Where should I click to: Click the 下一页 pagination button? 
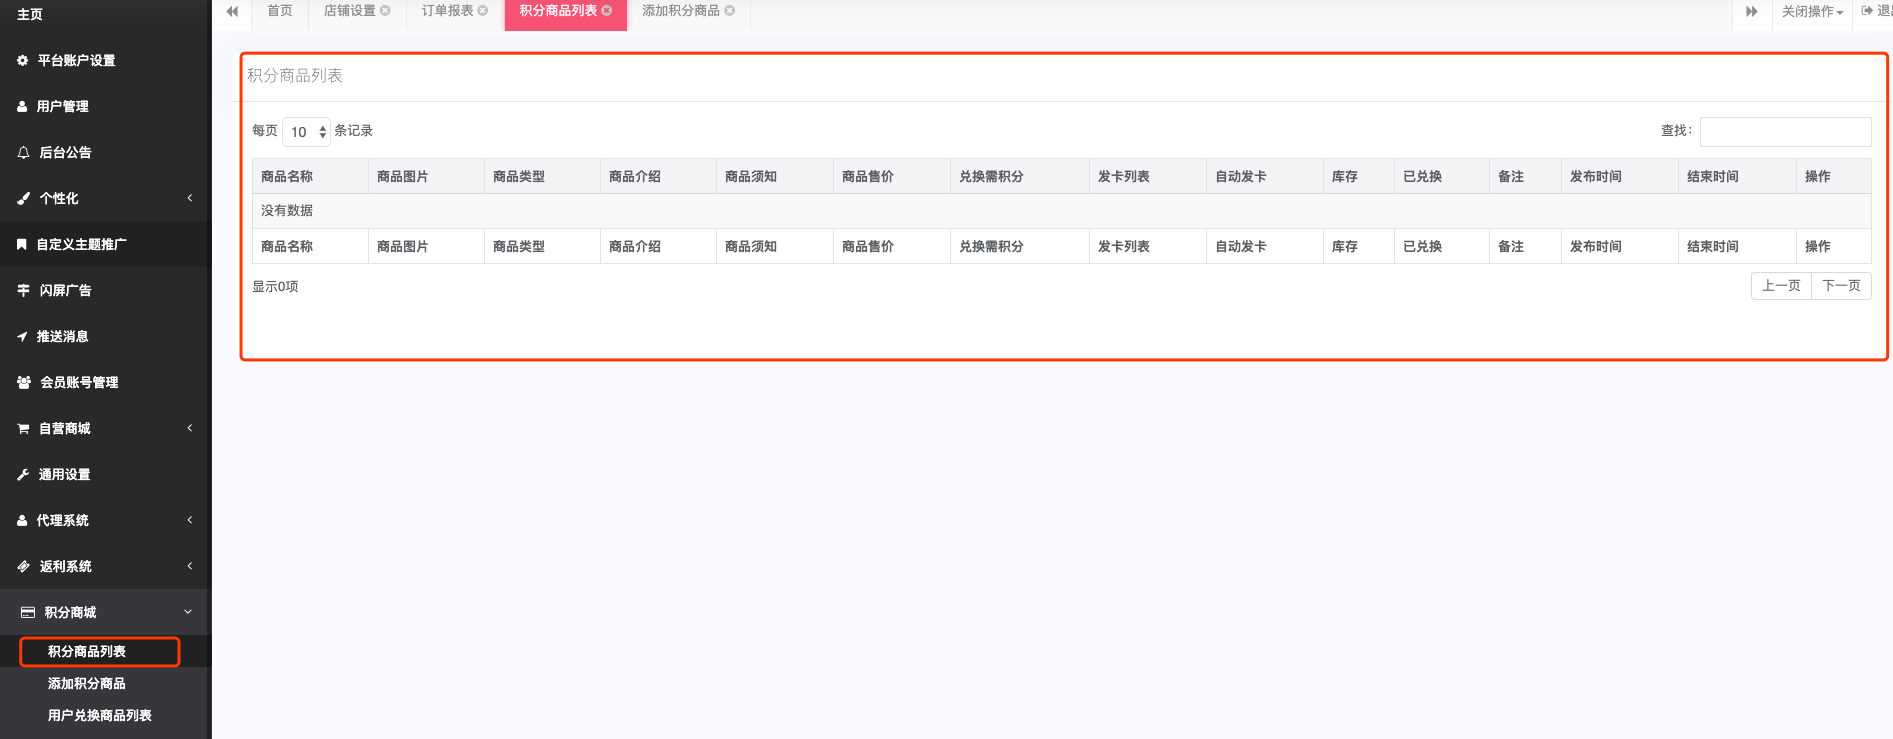pos(1841,286)
